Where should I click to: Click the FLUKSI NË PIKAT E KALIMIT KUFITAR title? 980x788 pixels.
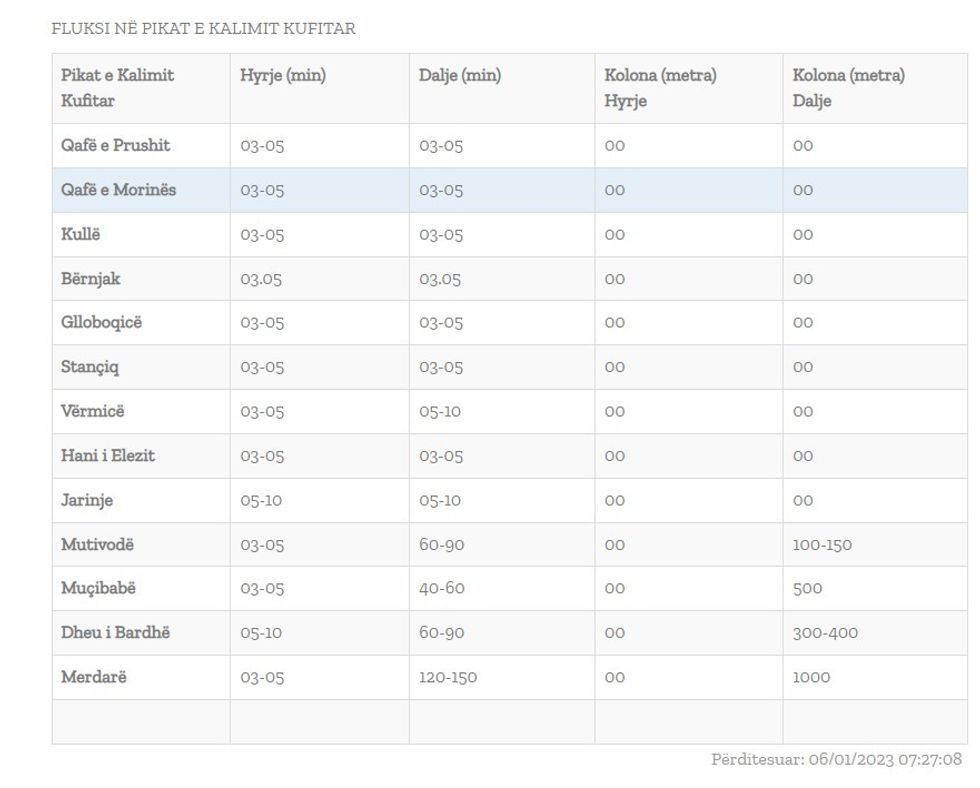(203, 29)
